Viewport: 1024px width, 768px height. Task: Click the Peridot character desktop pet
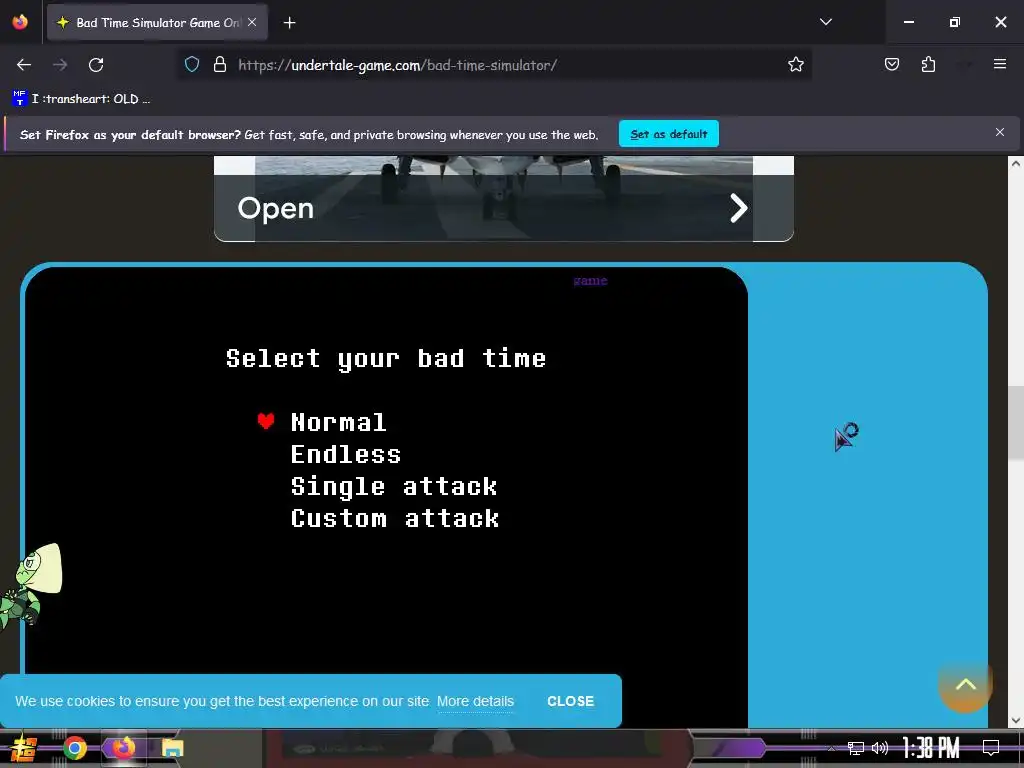[29, 587]
